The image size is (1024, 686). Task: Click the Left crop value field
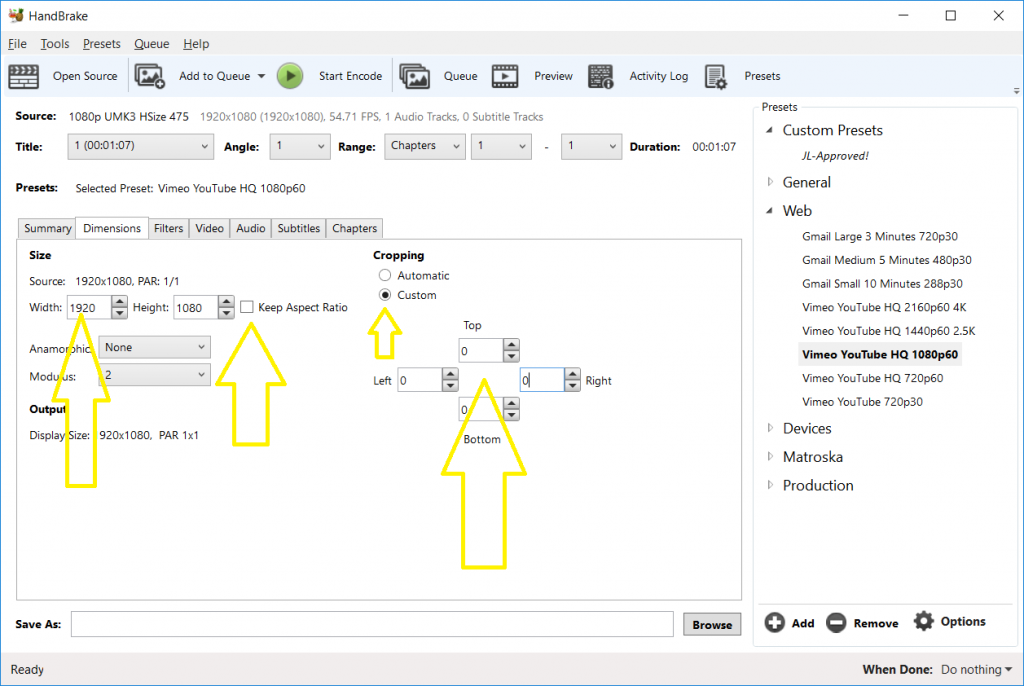(420, 380)
